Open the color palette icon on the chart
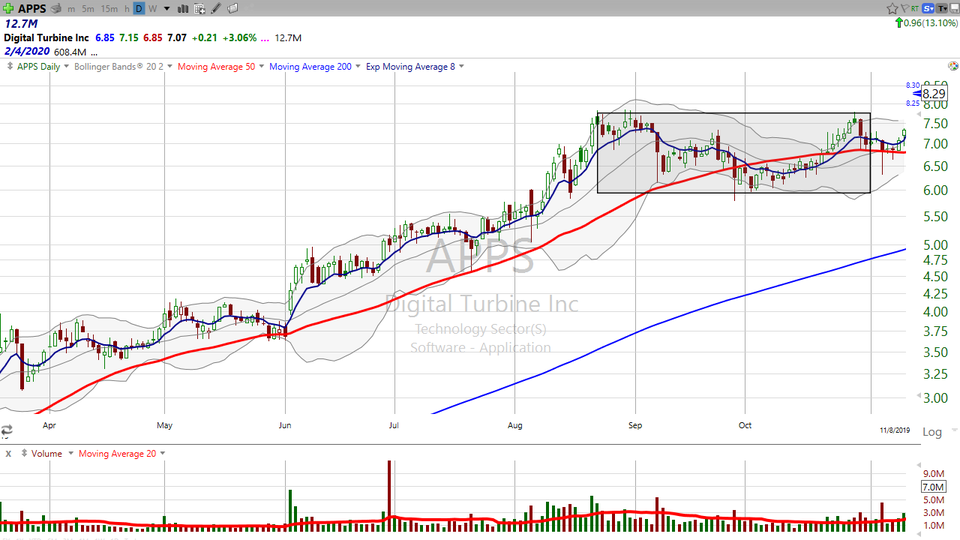This screenshot has width=960, height=540. click(953, 66)
